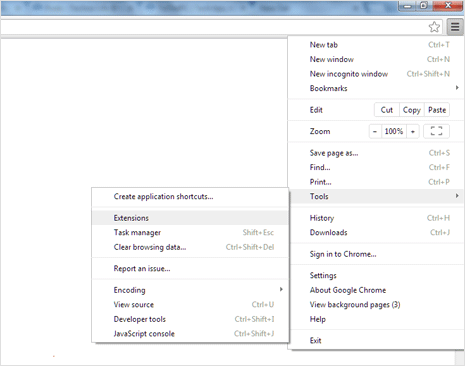Increase zoom with the plus button
Screen dimensions: 465x366
coord(413,131)
